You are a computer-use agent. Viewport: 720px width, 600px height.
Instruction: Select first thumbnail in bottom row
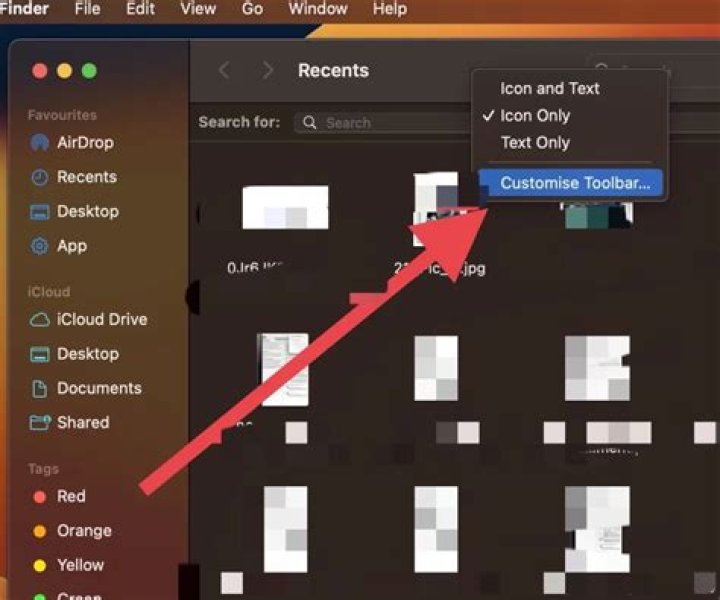(x=286, y=529)
